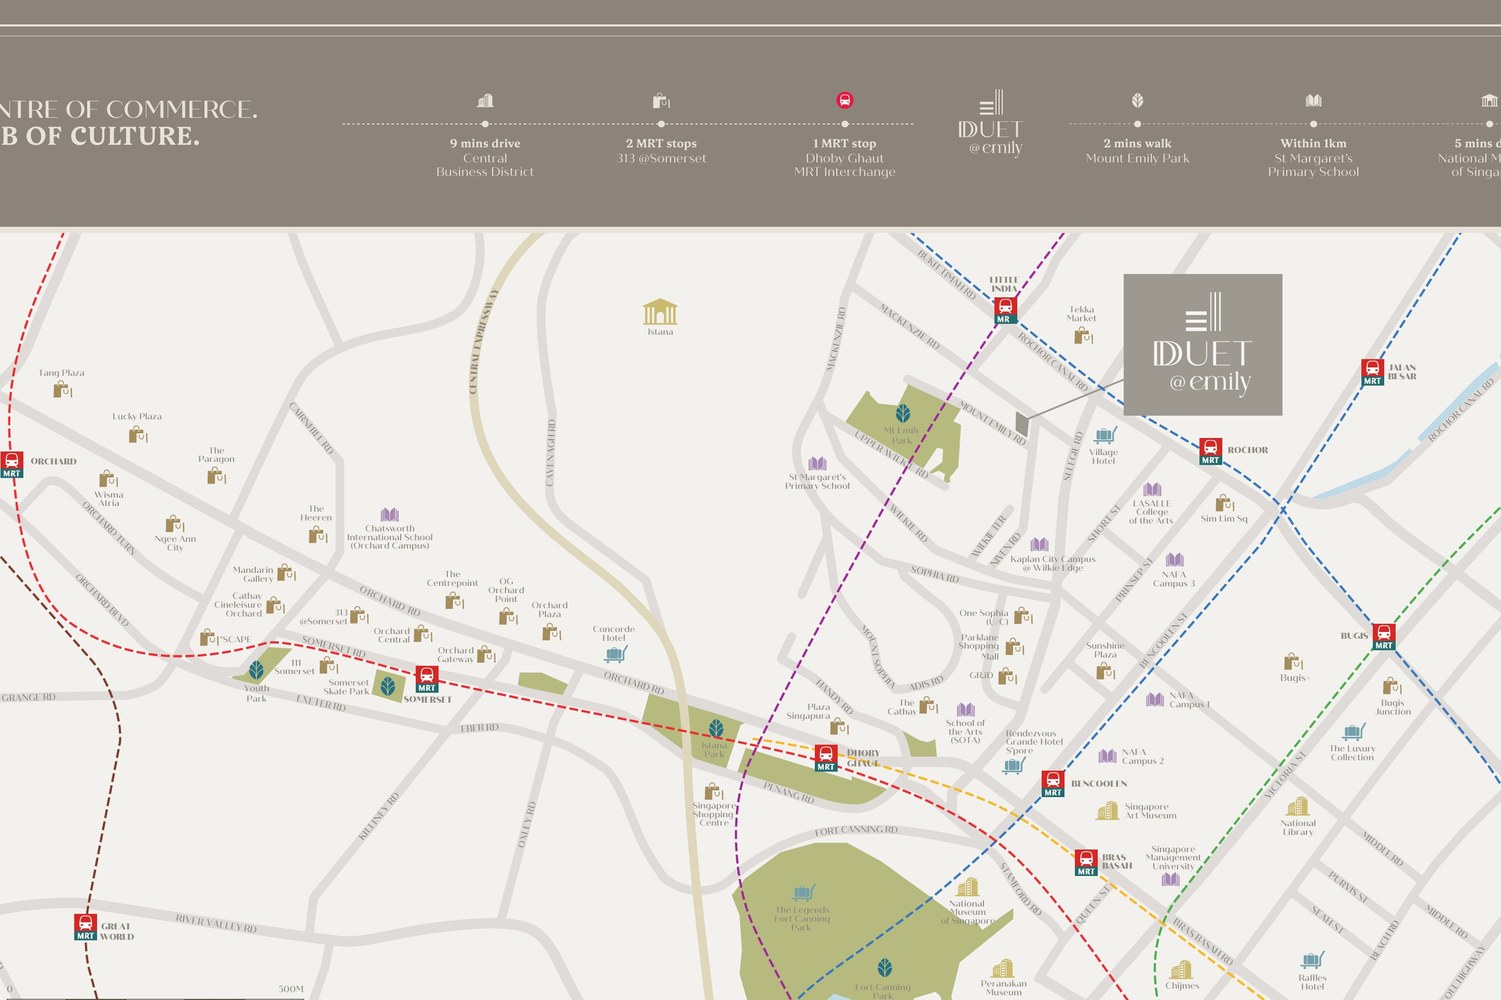Select the Istana building icon
This screenshot has width=1501, height=1000.
pos(660,312)
